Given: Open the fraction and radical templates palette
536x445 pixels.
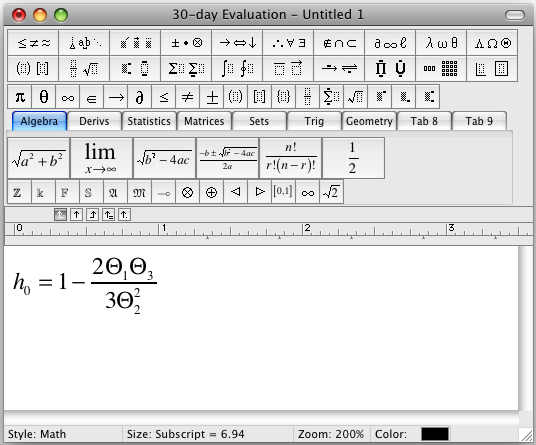Looking at the screenshot, I should pos(84,69).
